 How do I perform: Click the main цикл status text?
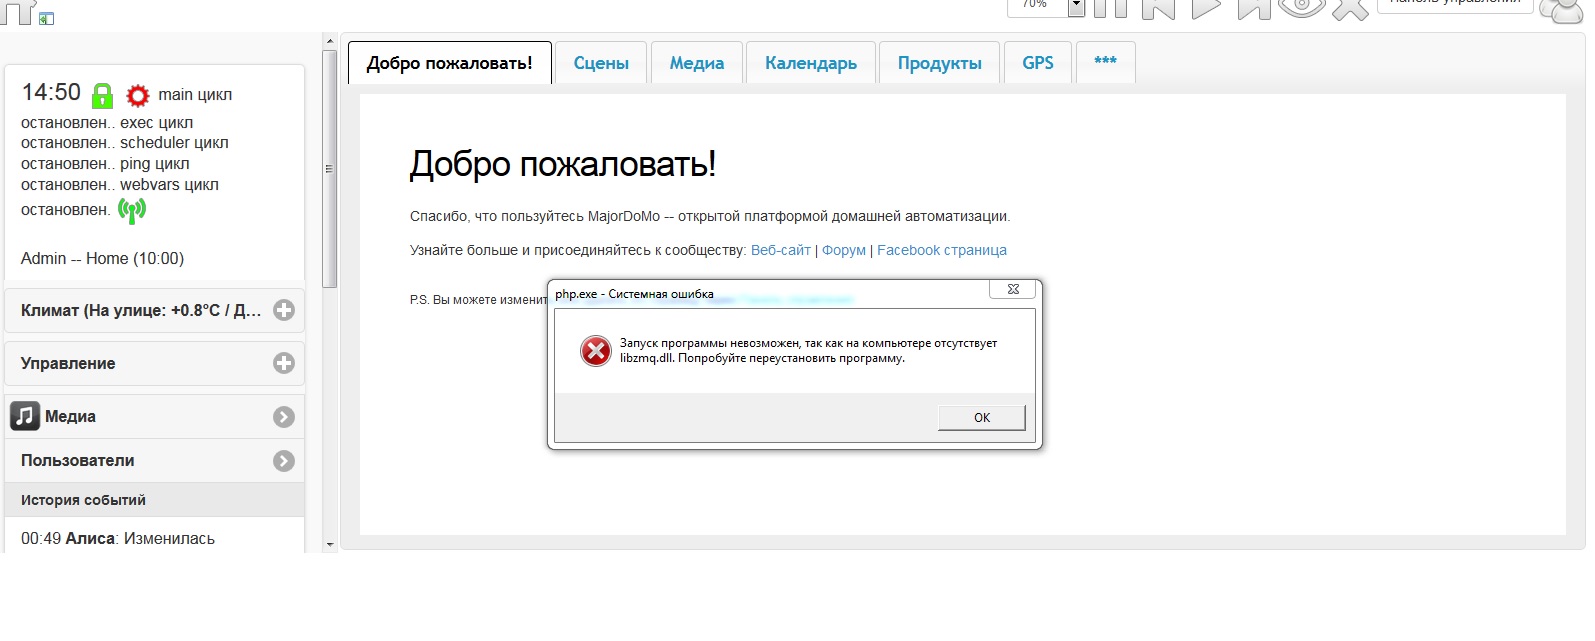coord(195,95)
